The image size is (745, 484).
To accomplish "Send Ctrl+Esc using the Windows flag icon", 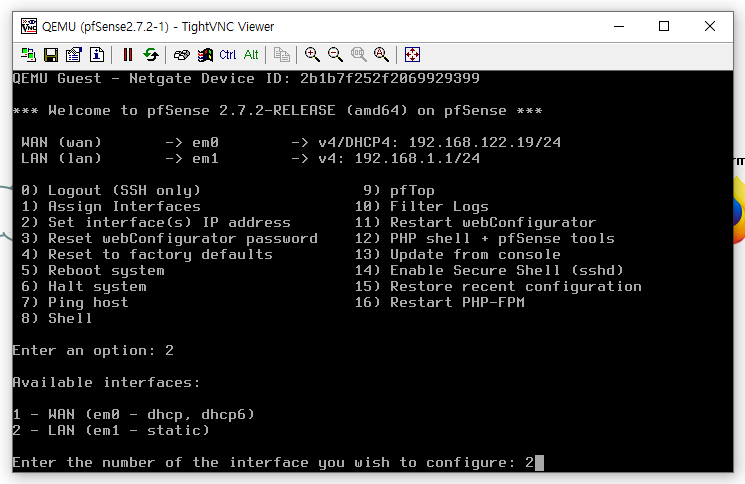I will coord(205,55).
